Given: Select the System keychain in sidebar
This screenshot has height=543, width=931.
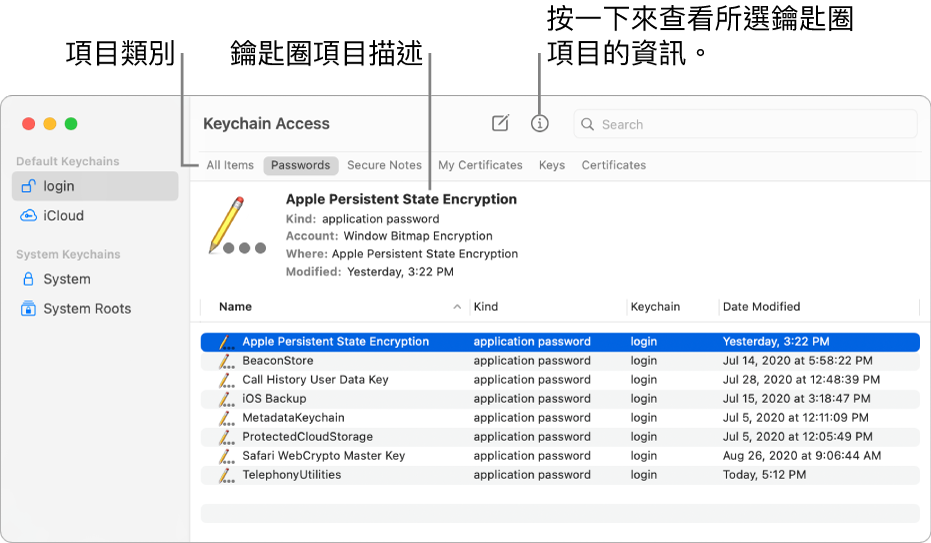Looking at the screenshot, I should point(95,279).
